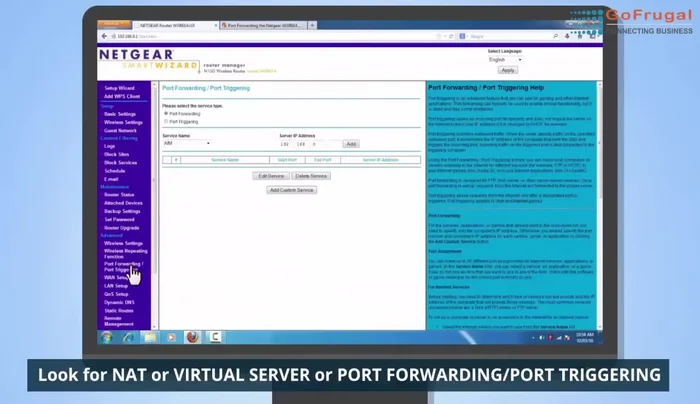Screen dimensions: 700x404
Task: Click the last Server IP Address octet field
Action: (x=332, y=144)
